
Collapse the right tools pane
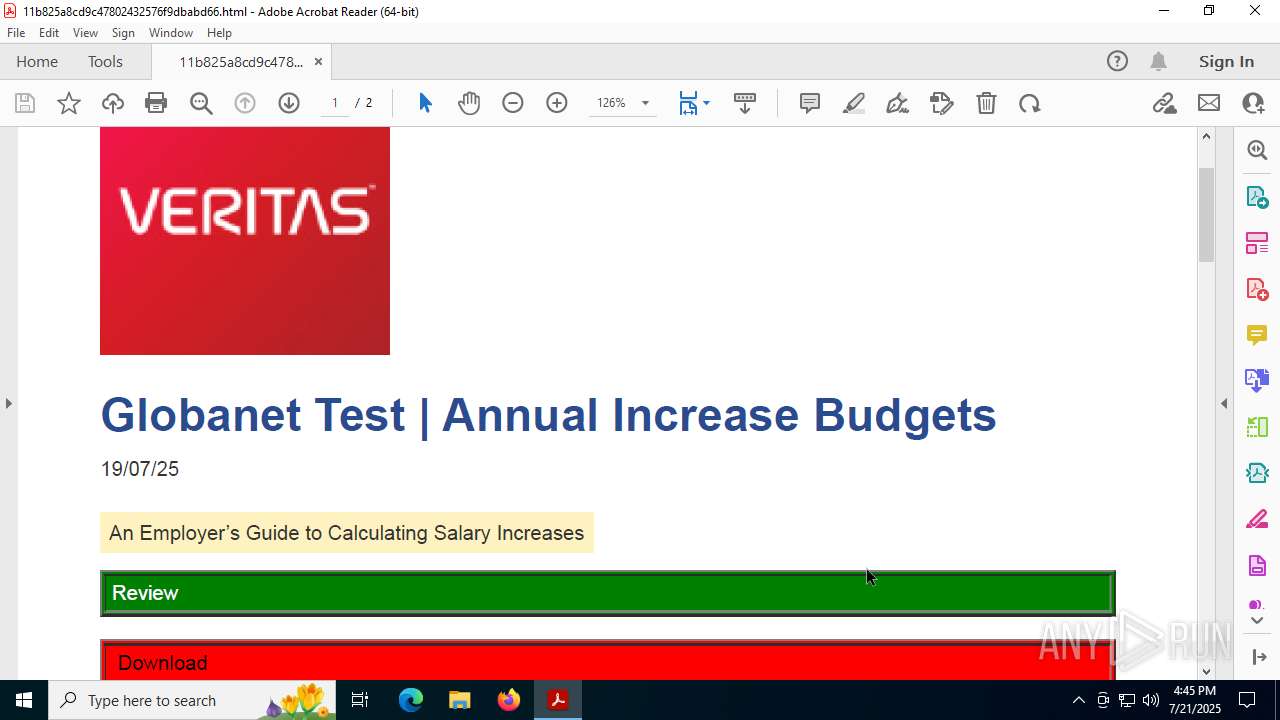coord(1258,657)
